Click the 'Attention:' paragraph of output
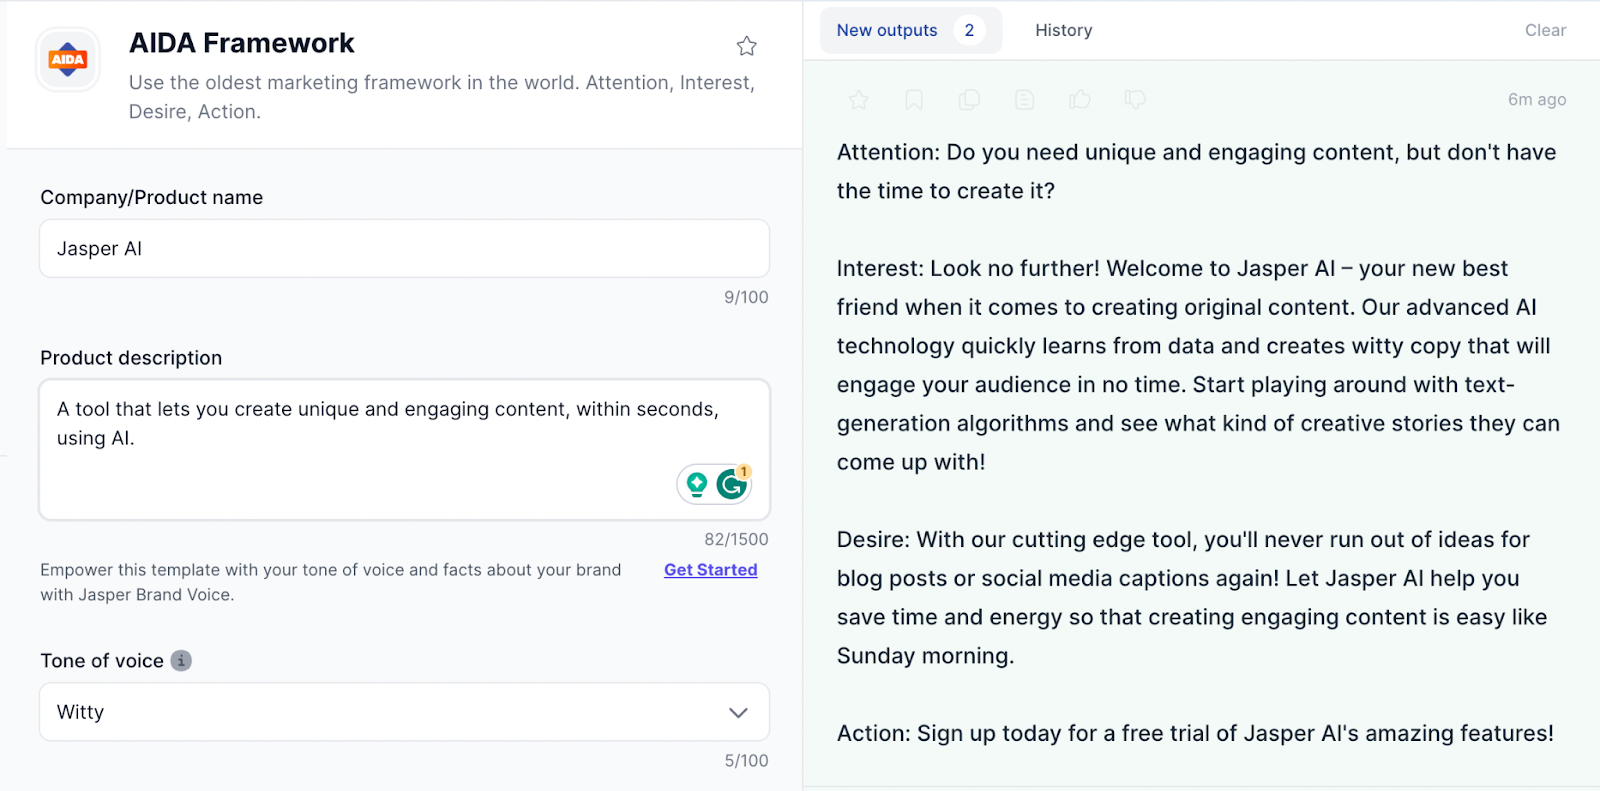This screenshot has width=1600, height=791. [1197, 172]
